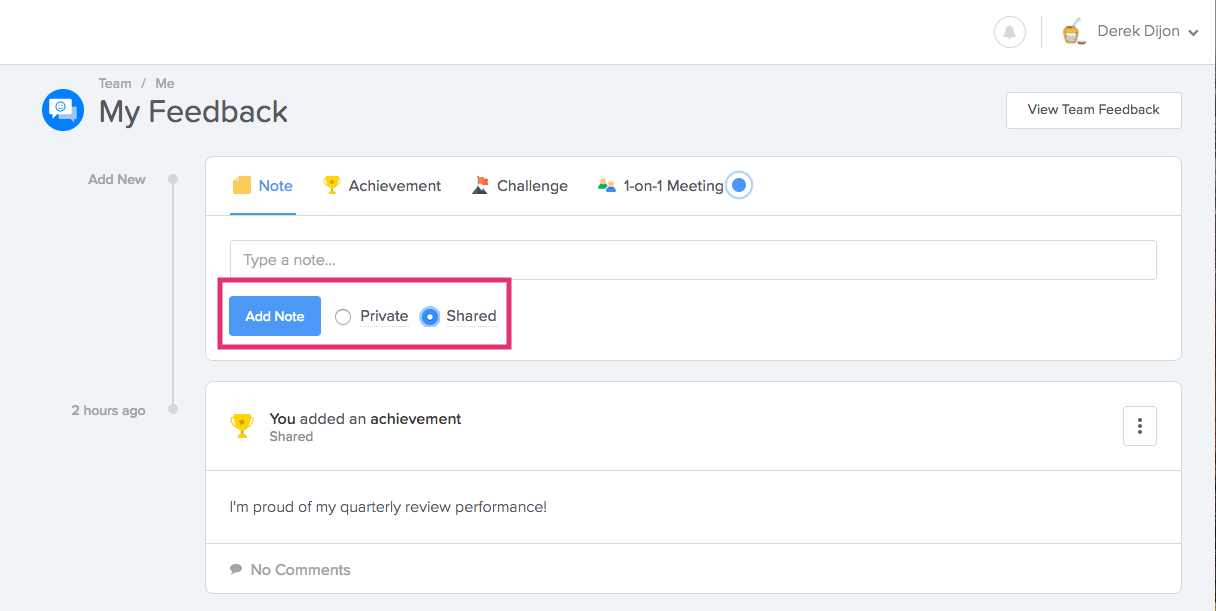Click the 'My Feedback' page title
Viewport: 1216px width, 611px height.
193,111
